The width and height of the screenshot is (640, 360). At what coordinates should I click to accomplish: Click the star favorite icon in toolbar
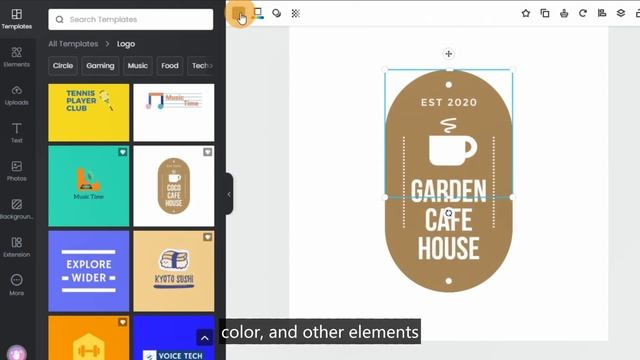pyautogui.click(x=526, y=13)
